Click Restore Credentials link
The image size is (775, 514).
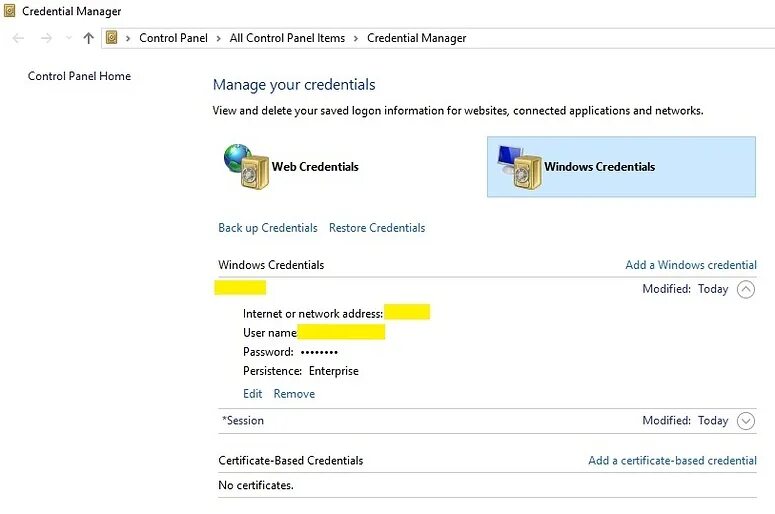[377, 228]
